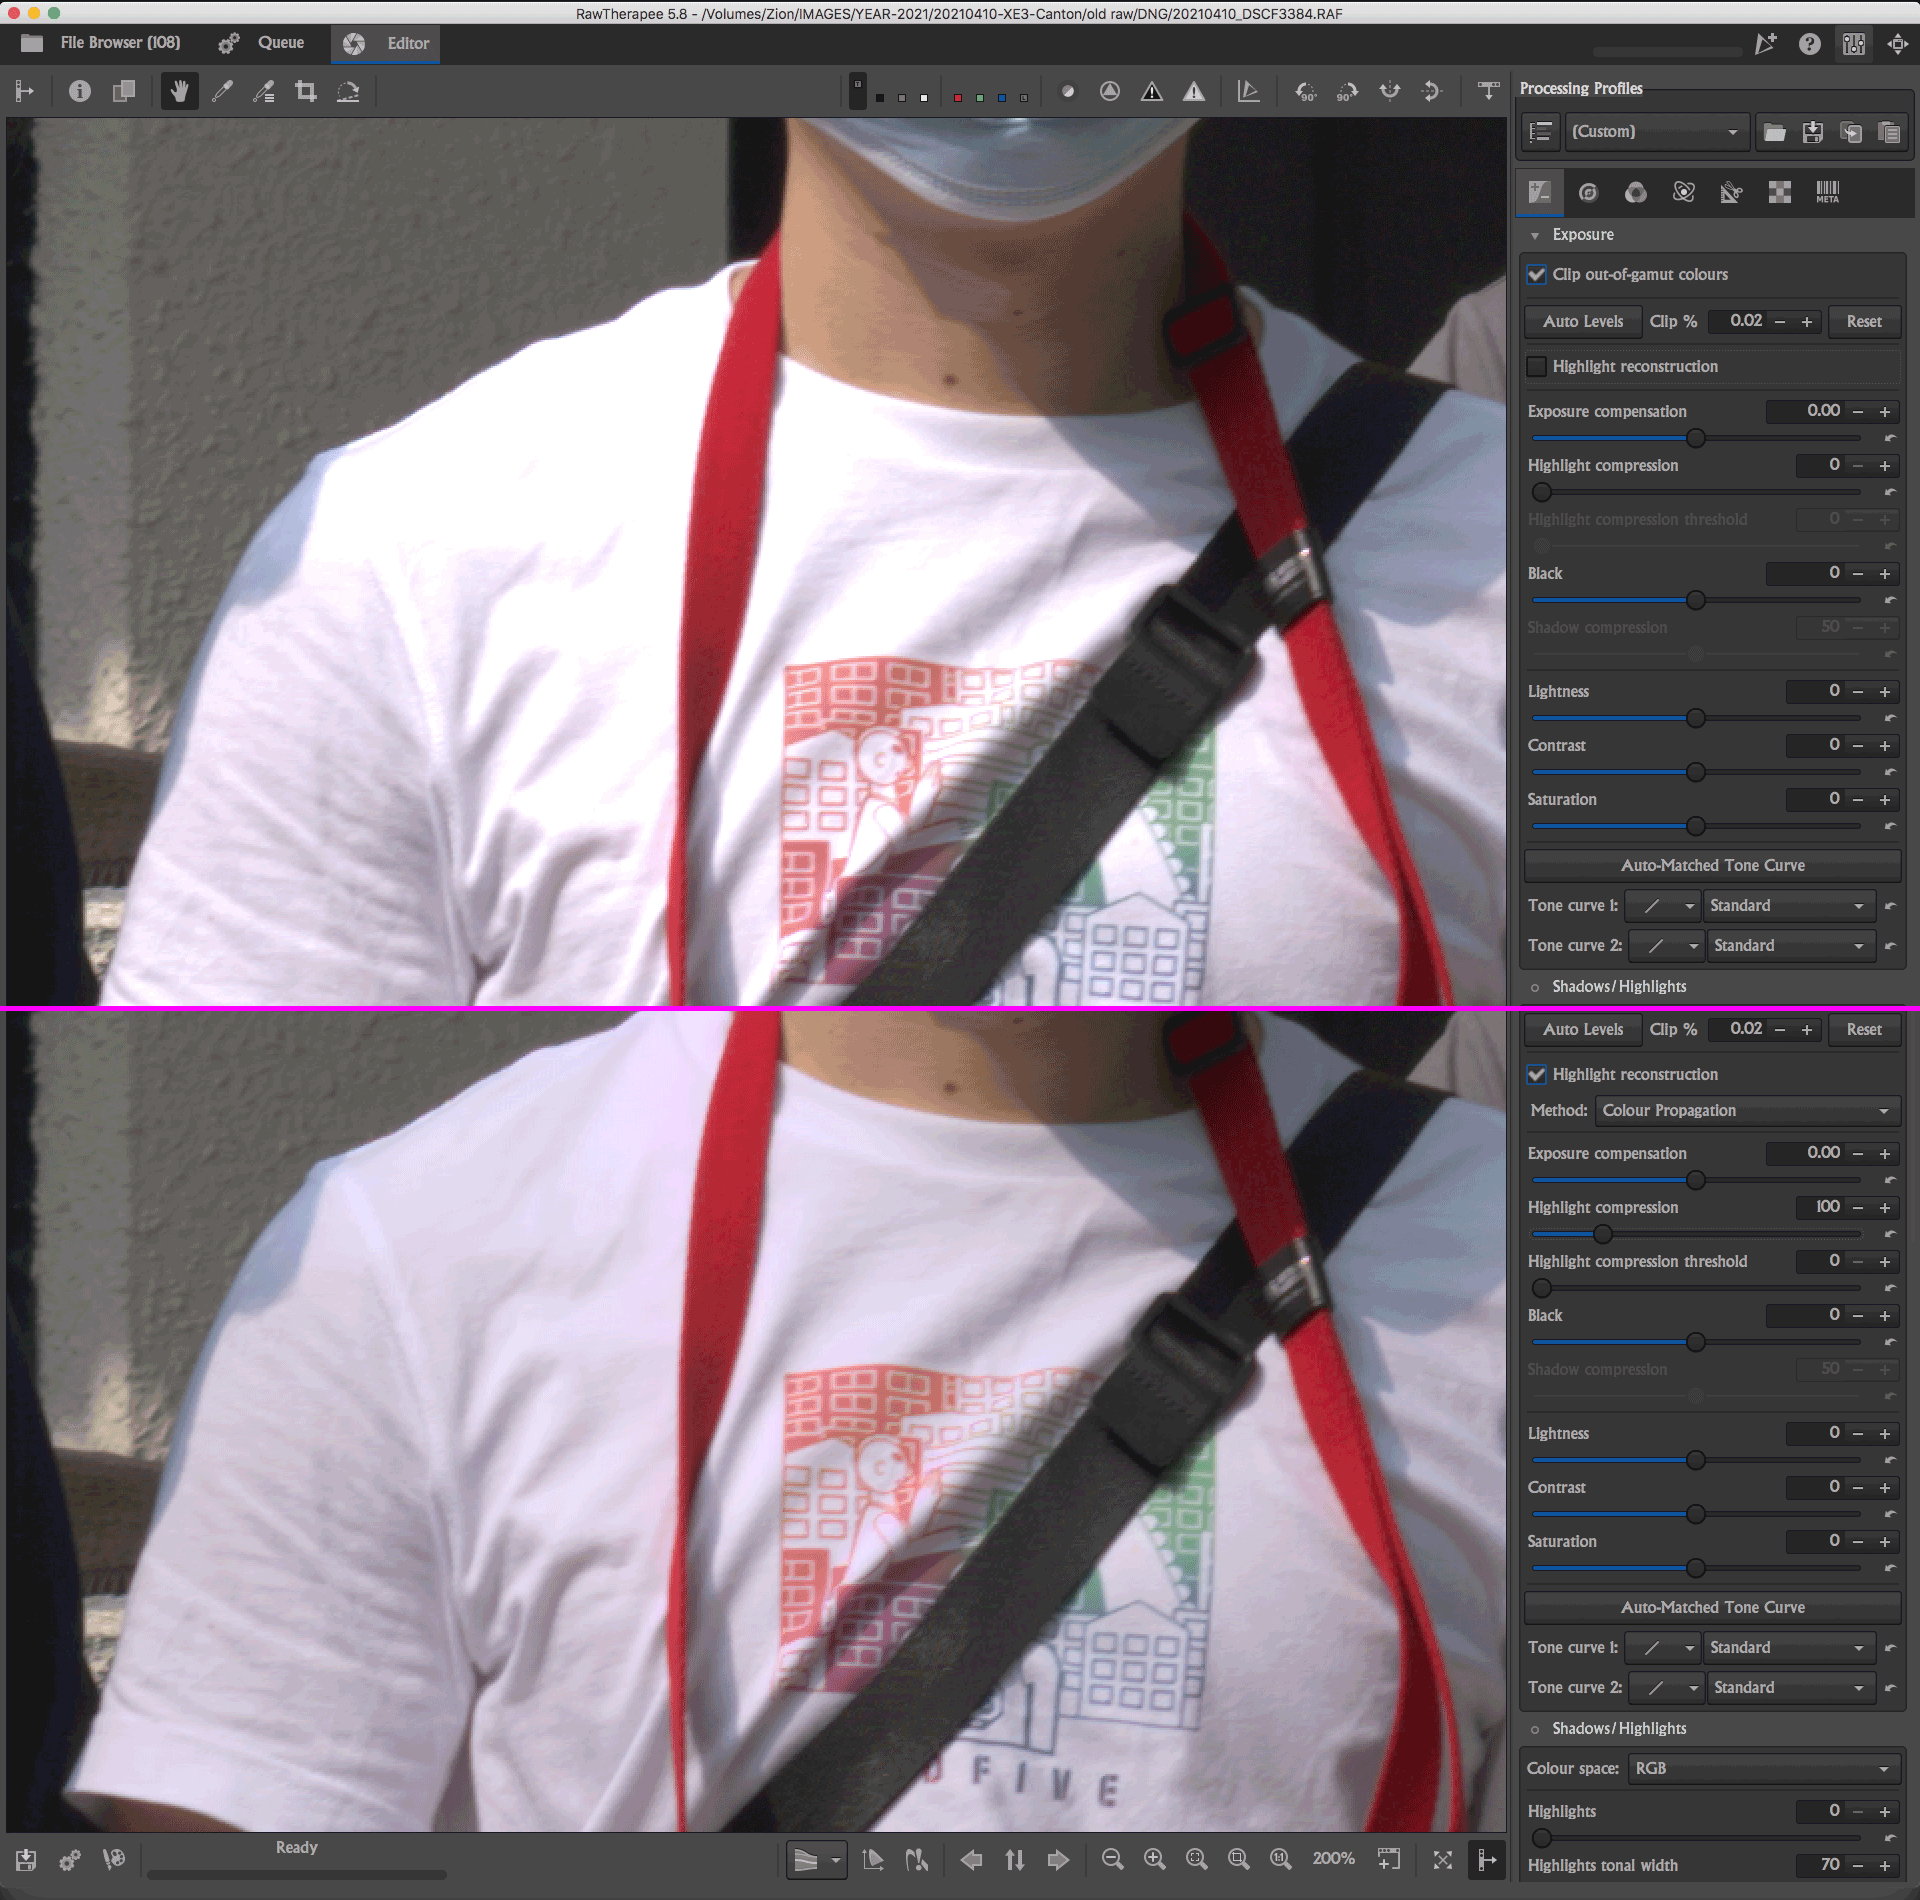Click save processing profile icon
The image size is (1920, 1900).
1812,132
